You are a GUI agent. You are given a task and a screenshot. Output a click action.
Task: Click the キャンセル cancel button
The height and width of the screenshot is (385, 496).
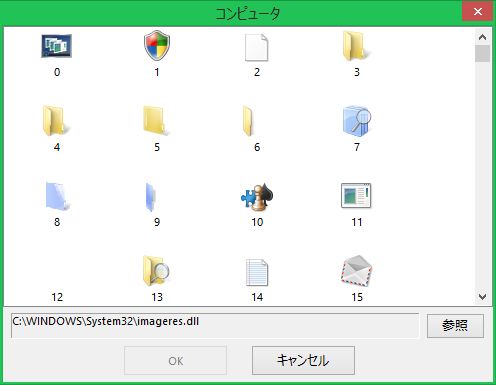click(303, 360)
